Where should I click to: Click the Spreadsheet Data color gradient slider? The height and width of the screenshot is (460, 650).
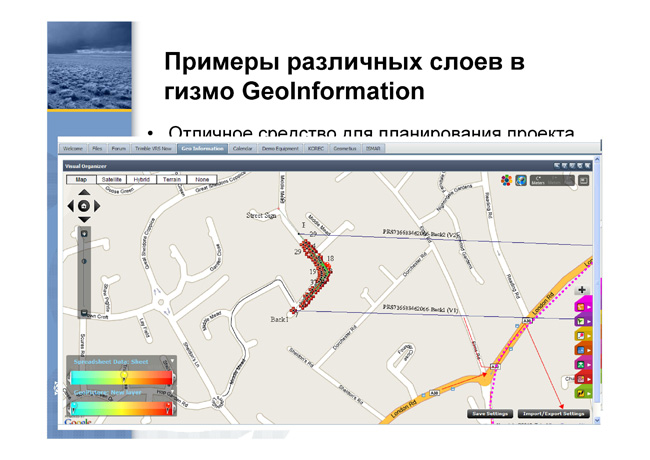point(121,378)
